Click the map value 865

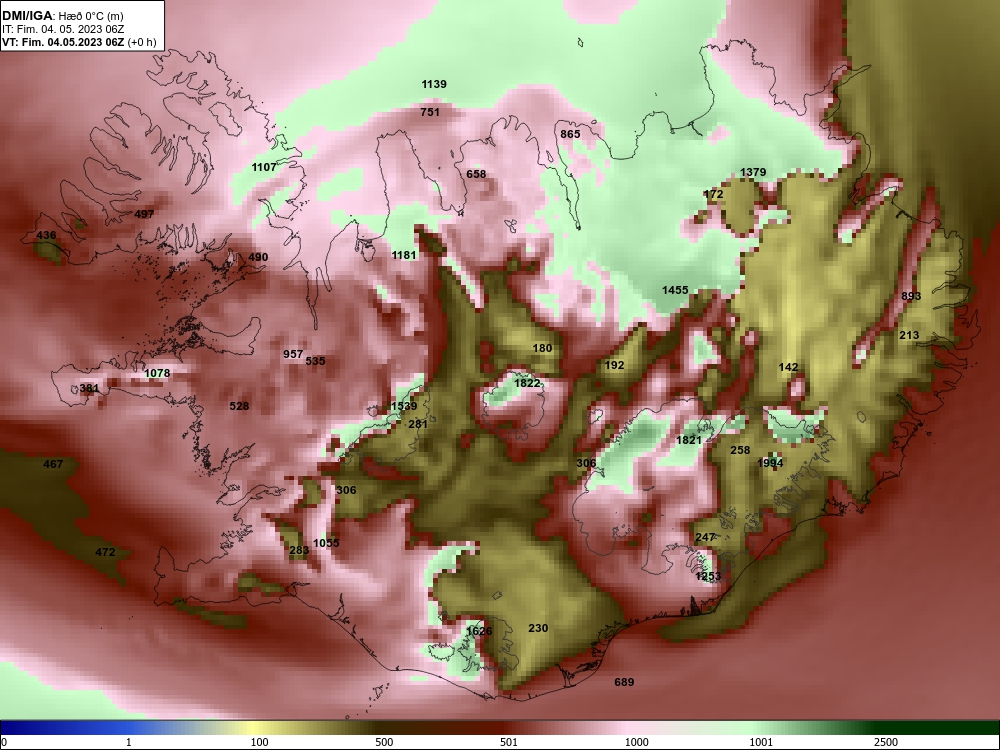570,134
